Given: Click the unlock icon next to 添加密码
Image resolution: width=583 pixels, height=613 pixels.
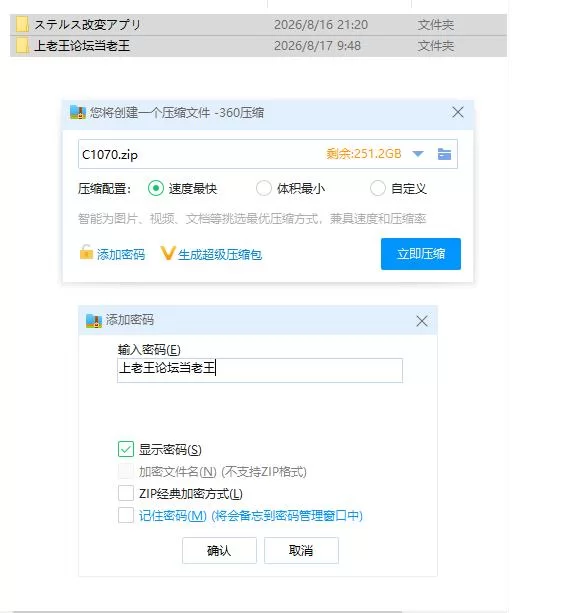Looking at the screenshot, I should [86, 252].
